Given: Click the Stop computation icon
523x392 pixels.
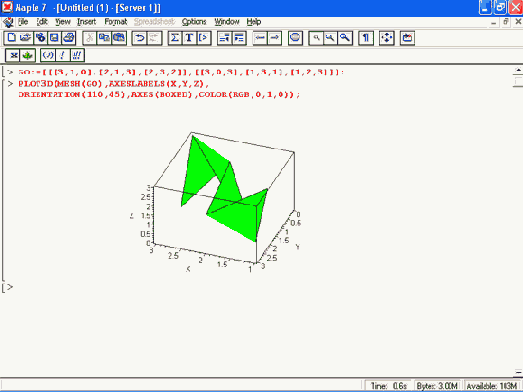Looking at the screenshot, I should (295, 38).
